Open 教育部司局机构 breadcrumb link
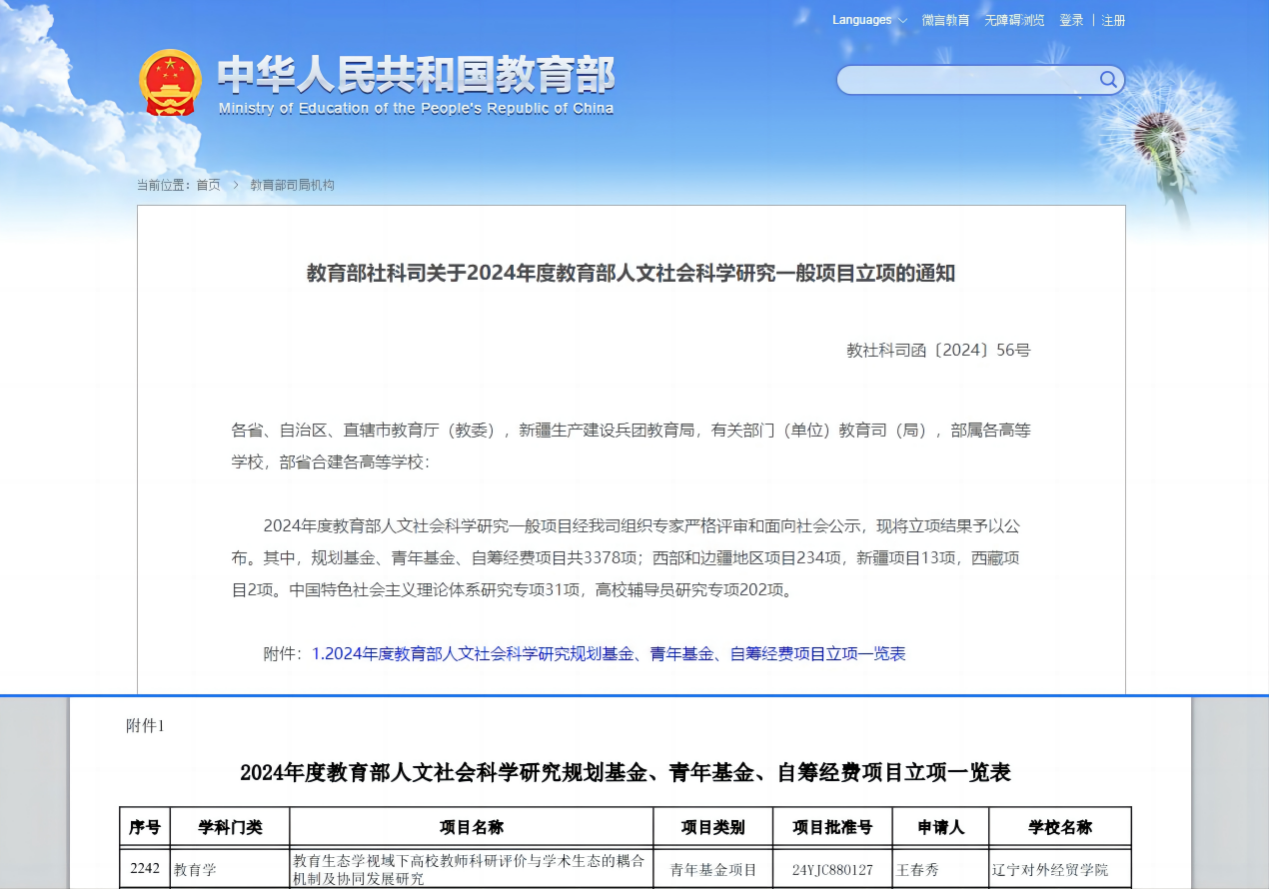Viewport: 1269px width, 889px height. tap(292, 185)
